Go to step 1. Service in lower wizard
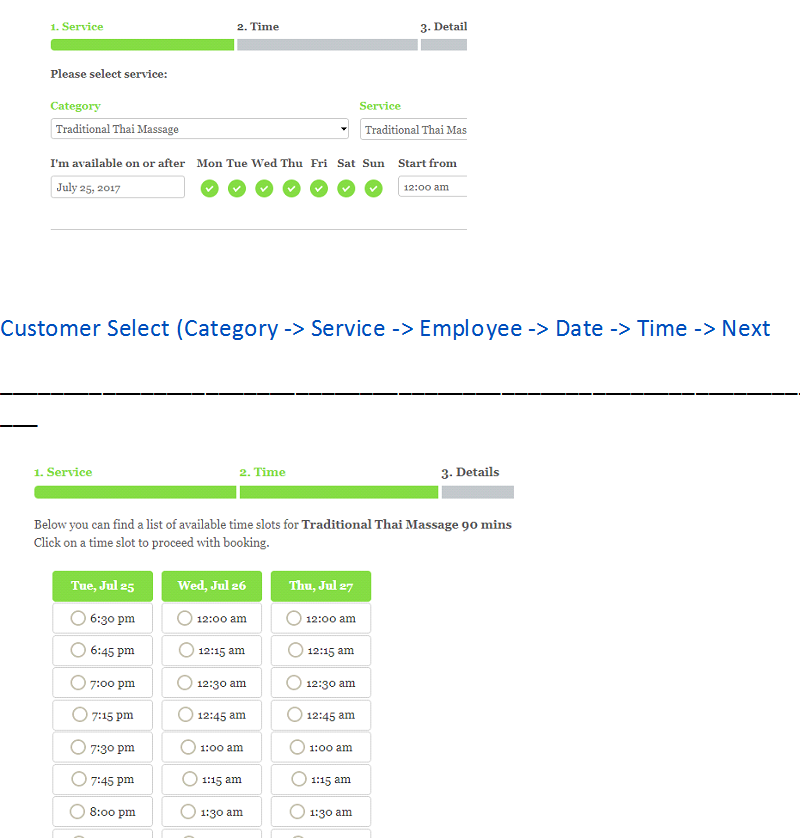Image resolution: width=800 pixels, height=838 pixels. click(x=63, y=472)
